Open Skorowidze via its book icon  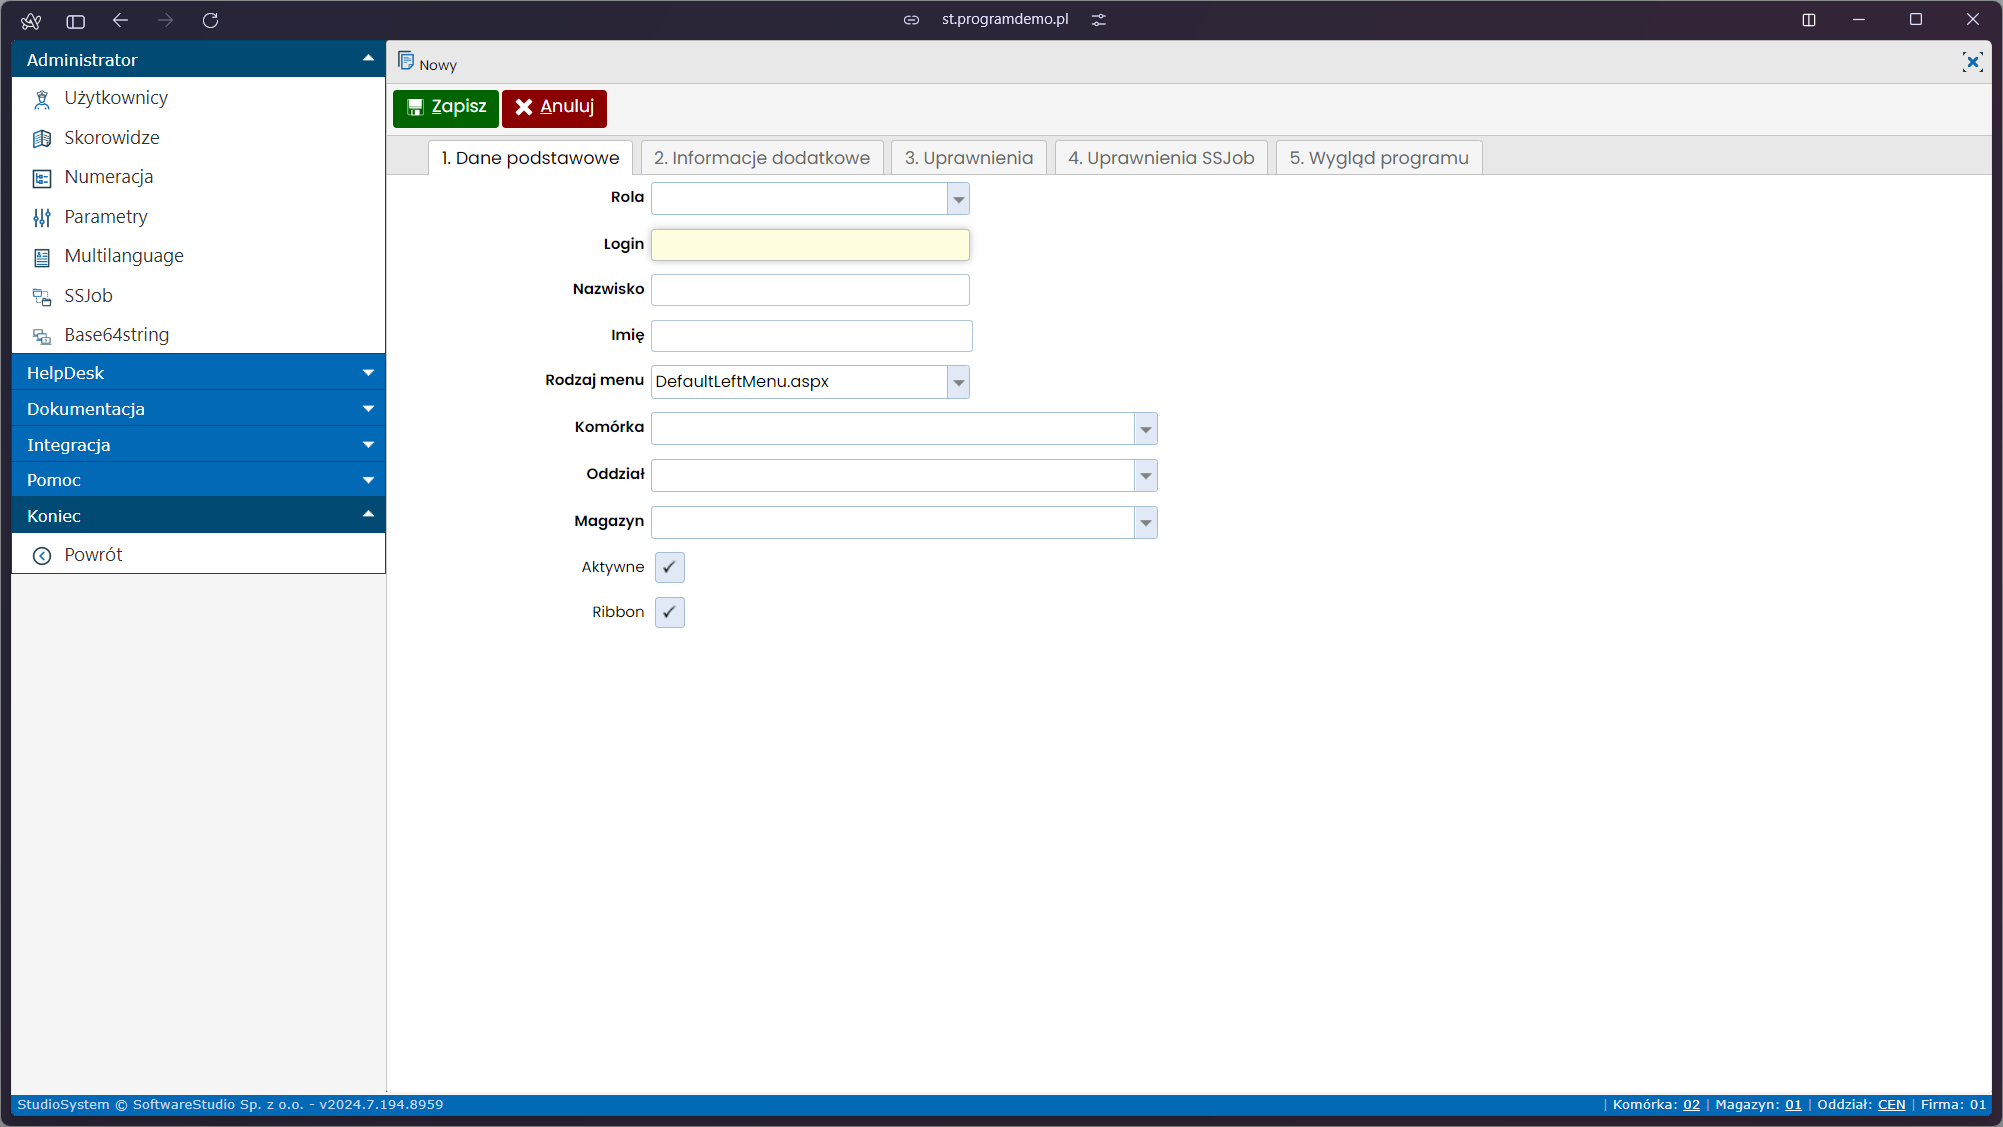(42, 138)
